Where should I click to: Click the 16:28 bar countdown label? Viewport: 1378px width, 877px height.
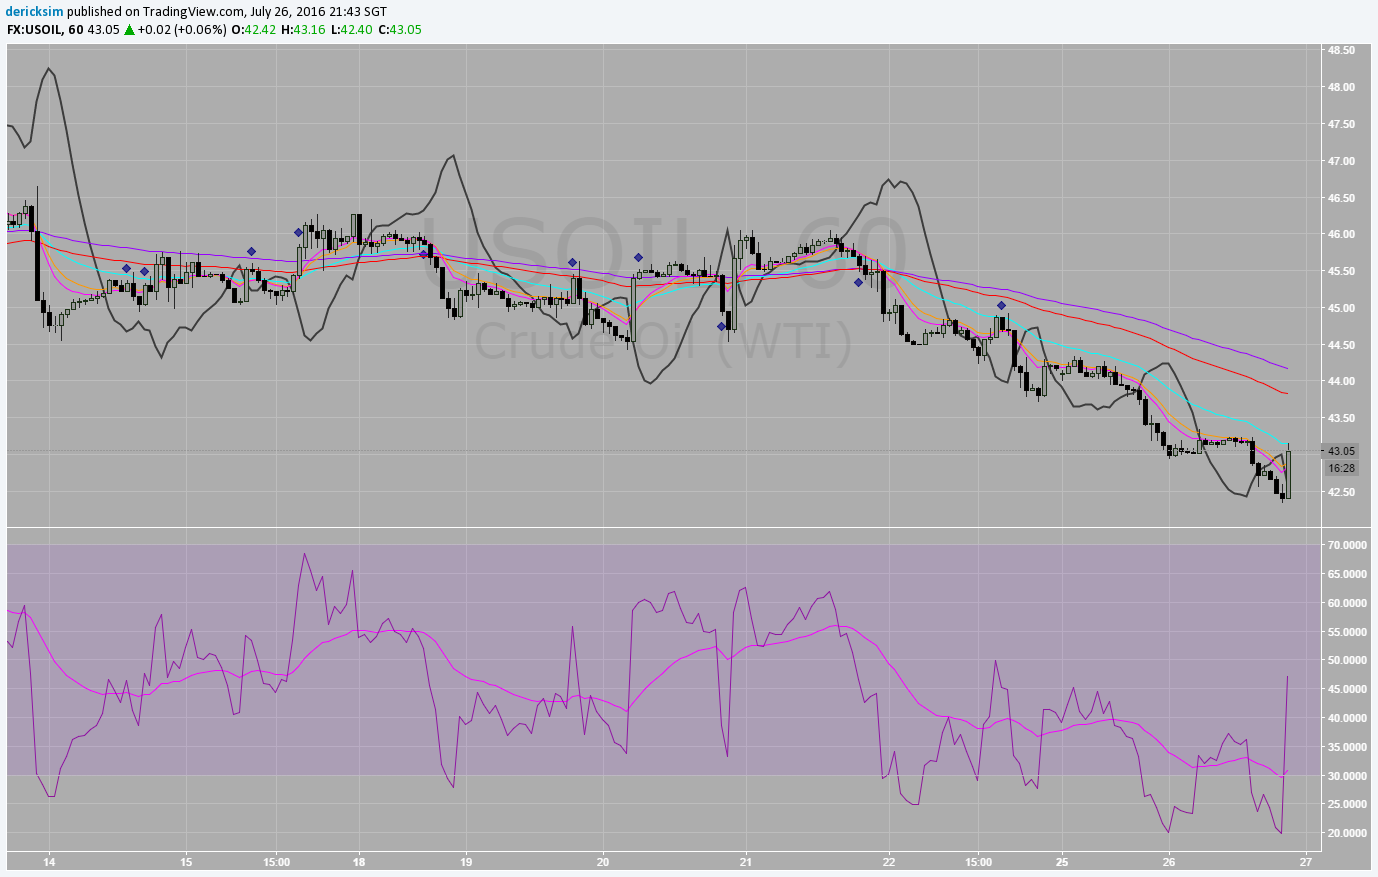point(1341,468)
